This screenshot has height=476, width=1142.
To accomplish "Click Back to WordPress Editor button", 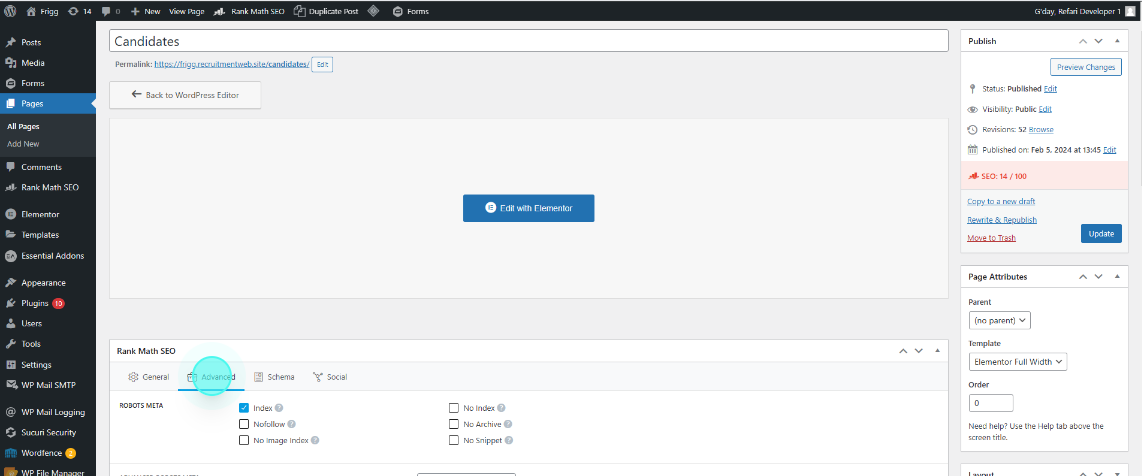I will [185, 95].
